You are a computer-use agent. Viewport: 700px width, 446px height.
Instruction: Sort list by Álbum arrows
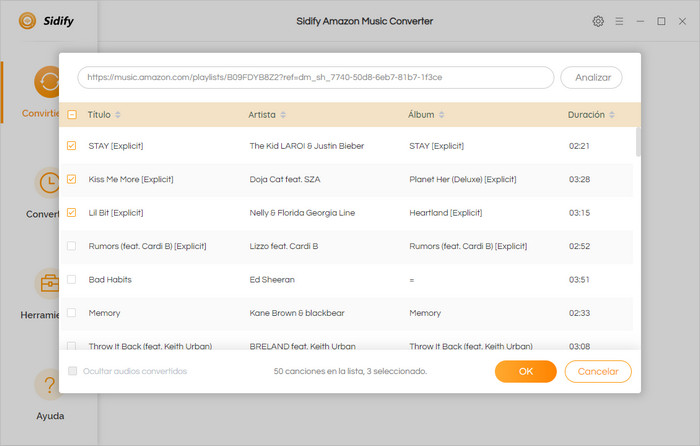(442, 115)
